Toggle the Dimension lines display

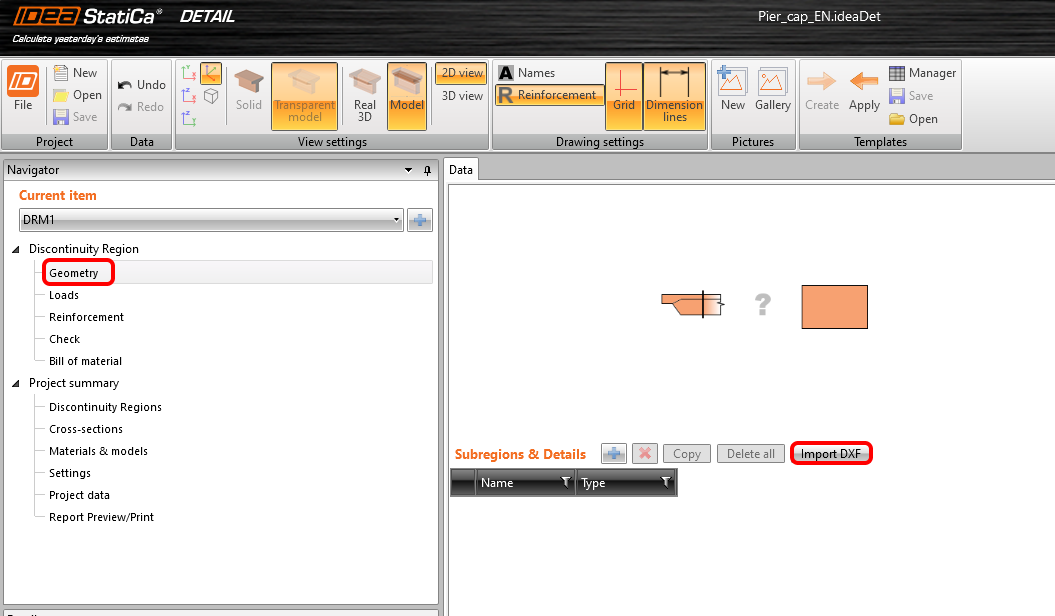[x=674, y=95]
